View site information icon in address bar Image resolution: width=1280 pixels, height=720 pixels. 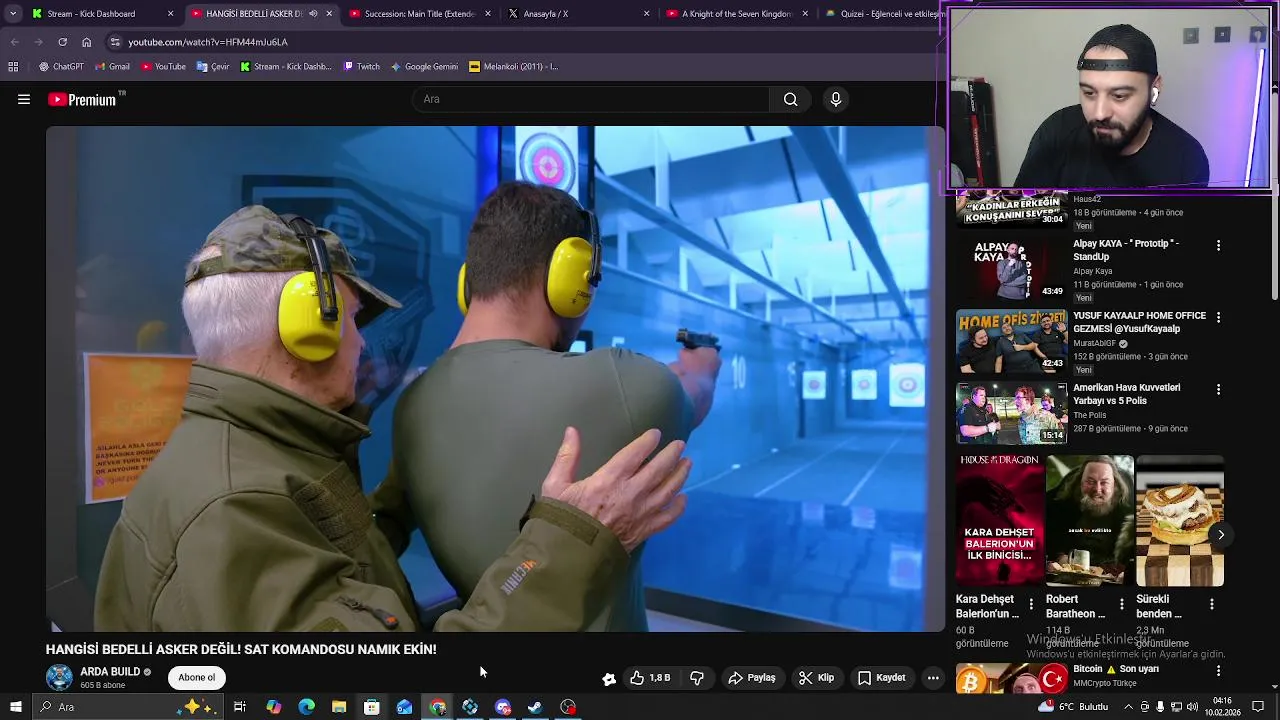coord(115,42)
